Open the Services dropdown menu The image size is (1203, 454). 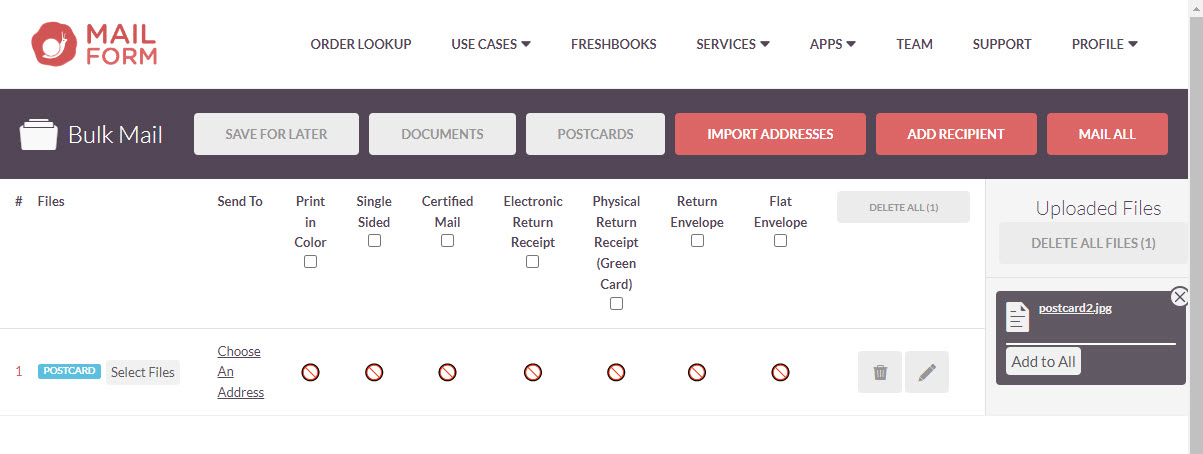pos(733,44)
